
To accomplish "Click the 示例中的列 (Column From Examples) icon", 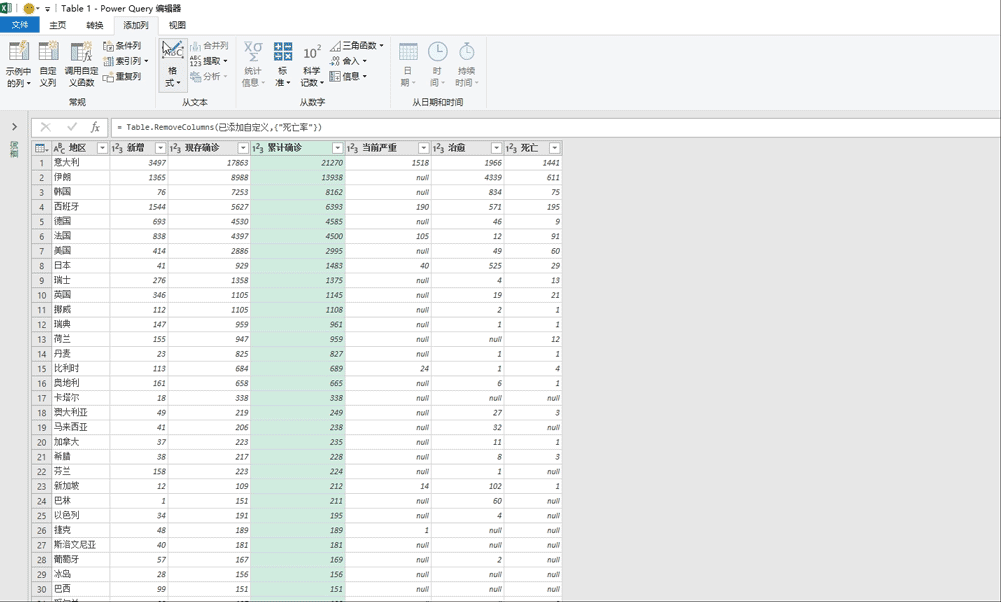I will [18, 52].
